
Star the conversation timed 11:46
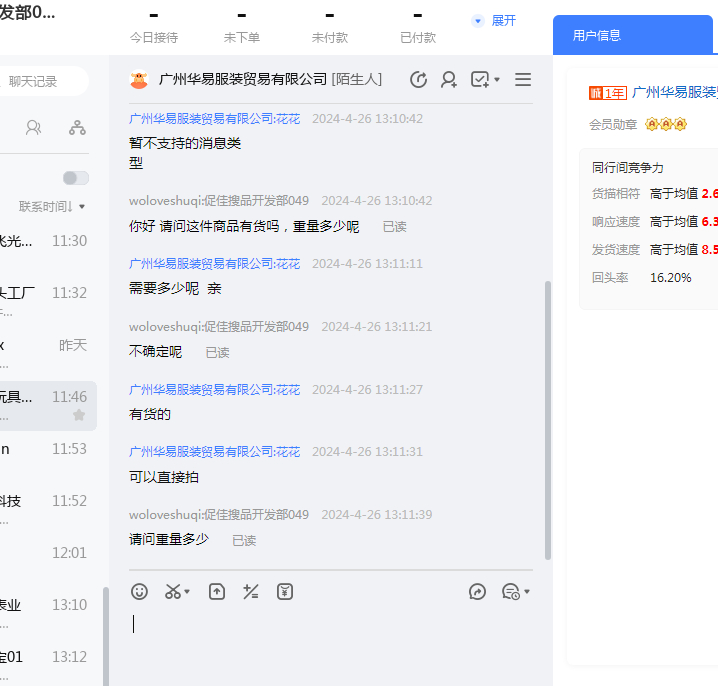(x=79, y=415)
